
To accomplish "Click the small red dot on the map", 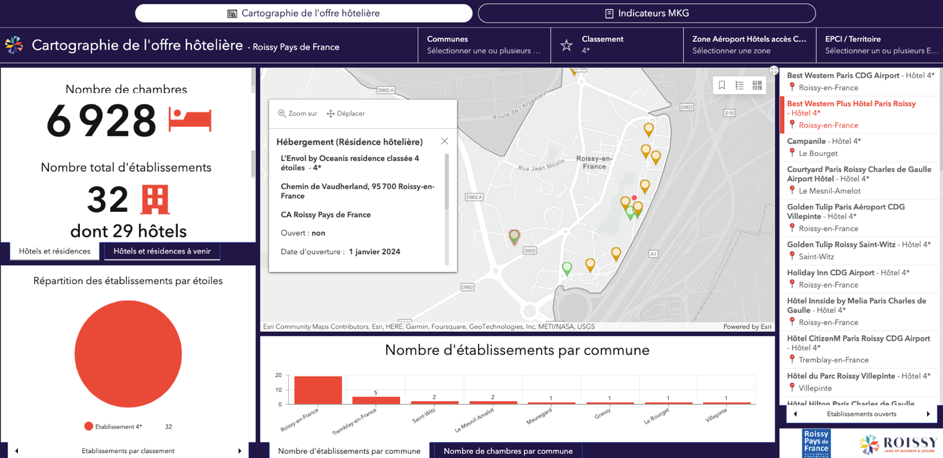I will click(634, 197).
